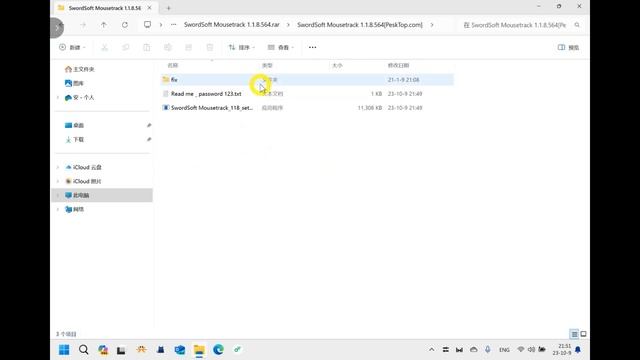Open 主文件夹 (Home) in the sidebar

tap(80, 69)
